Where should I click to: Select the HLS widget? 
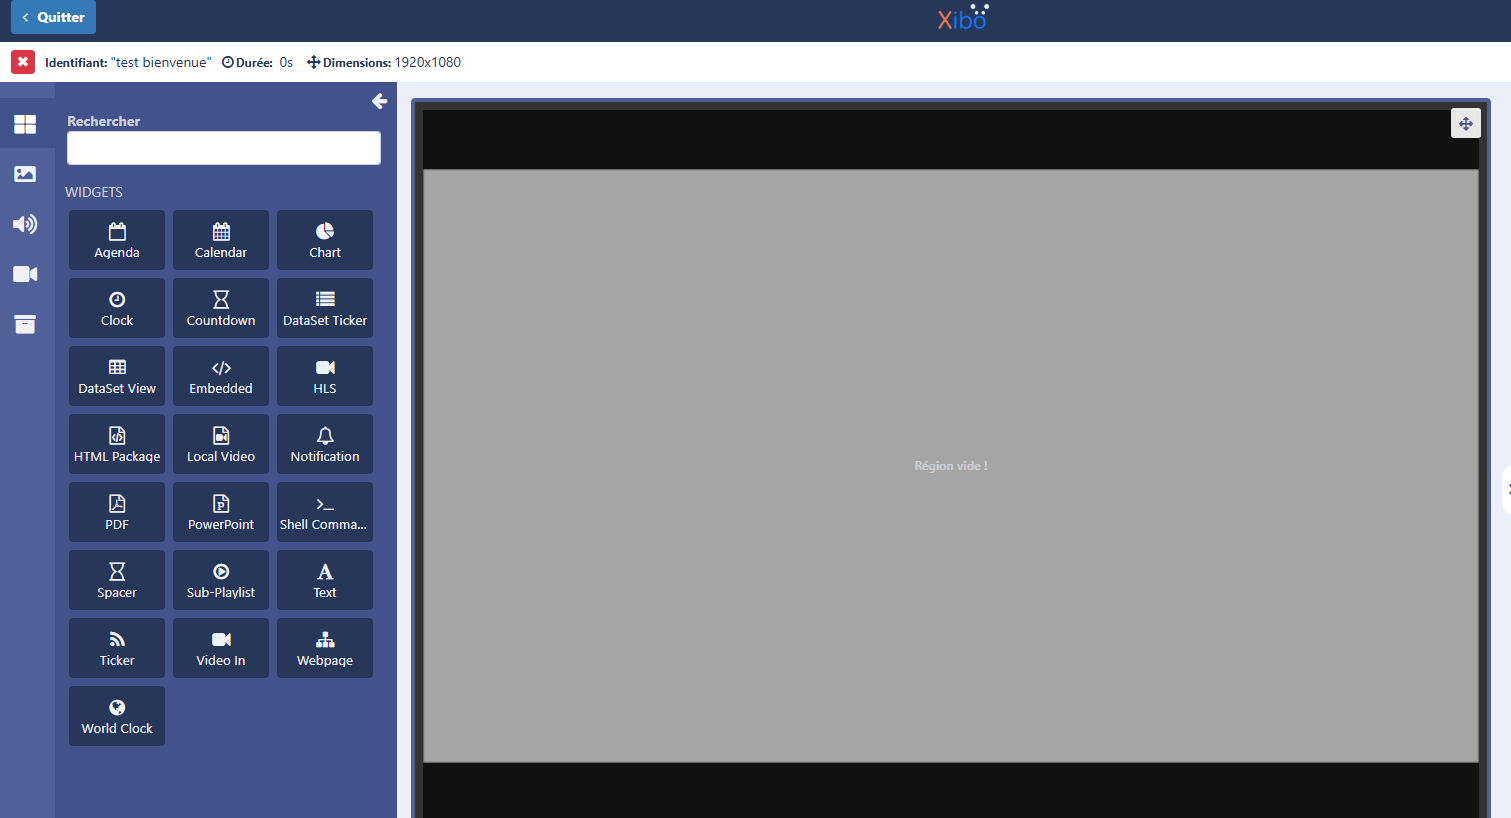325,376
